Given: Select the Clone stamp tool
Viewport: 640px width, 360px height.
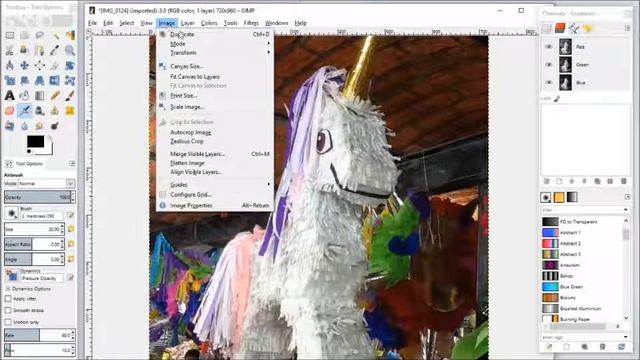Looking at the screenshot, I should point(55,111).
